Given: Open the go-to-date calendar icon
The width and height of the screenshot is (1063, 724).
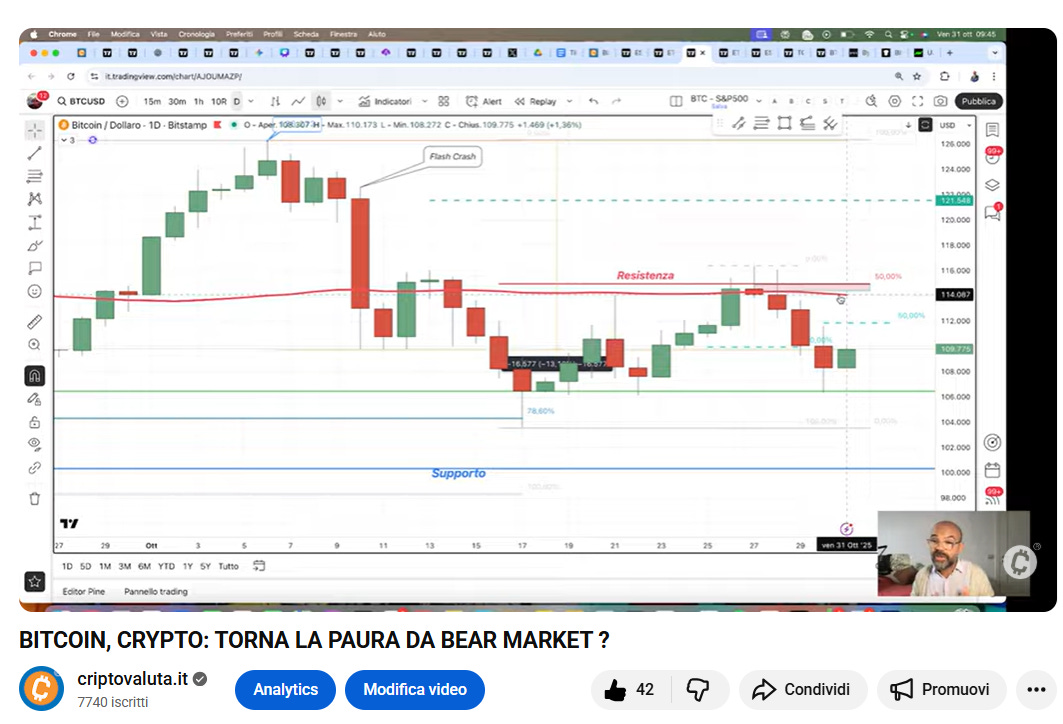Looking at the screenshot, I should 259,566.
